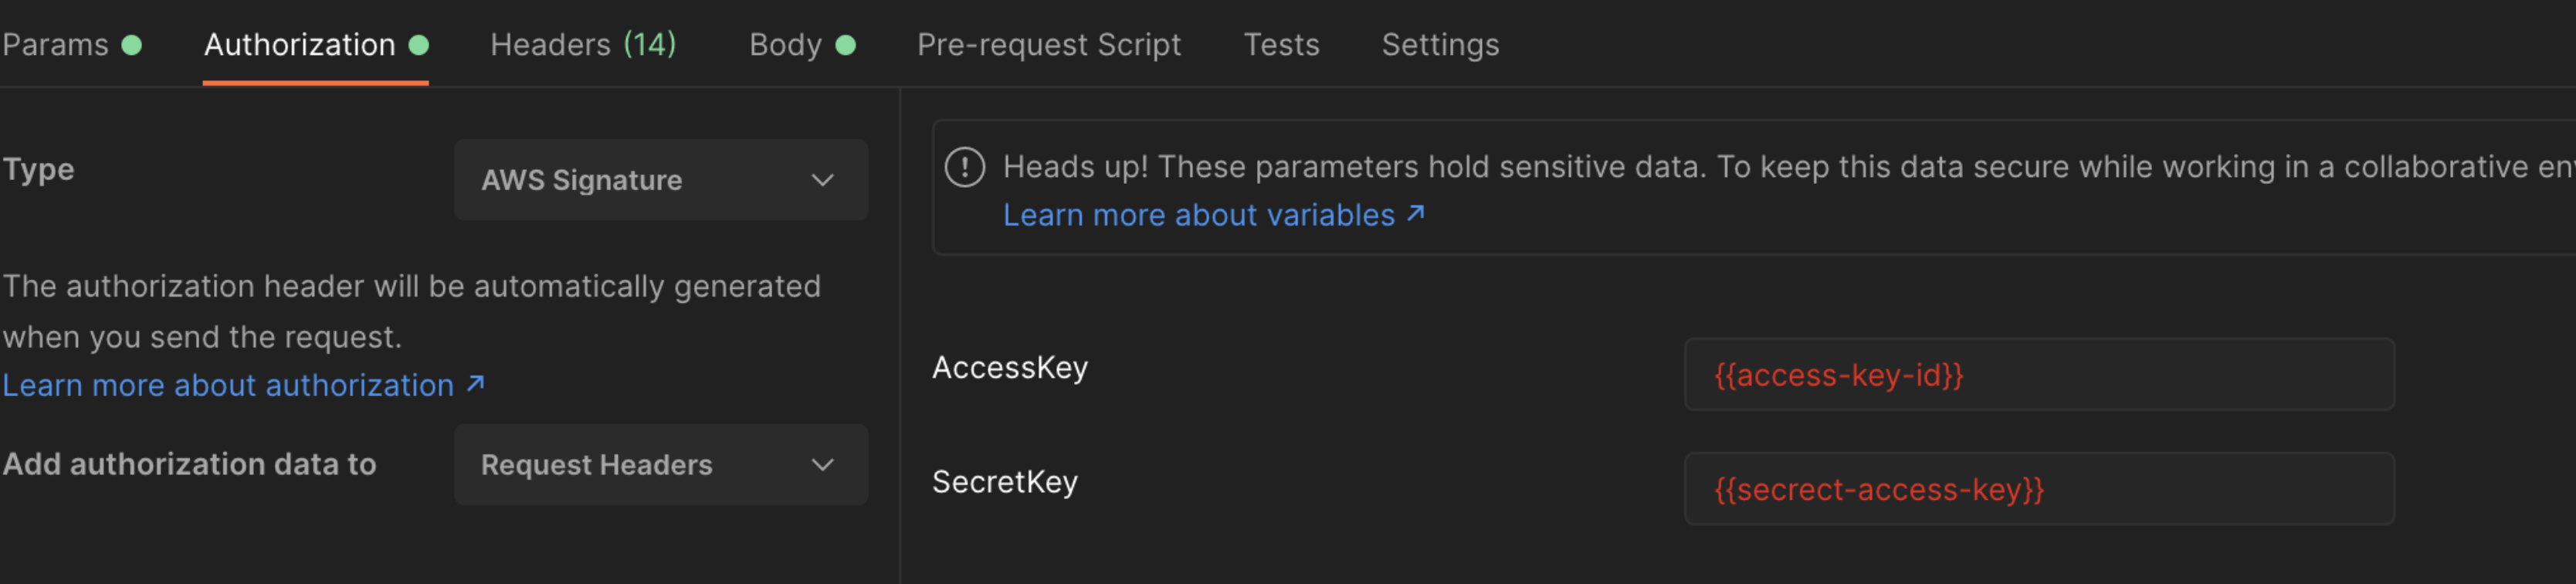Open Learn more about variables link
2576x584 pixels.
pyautogui.click(x=1198, y=215)
